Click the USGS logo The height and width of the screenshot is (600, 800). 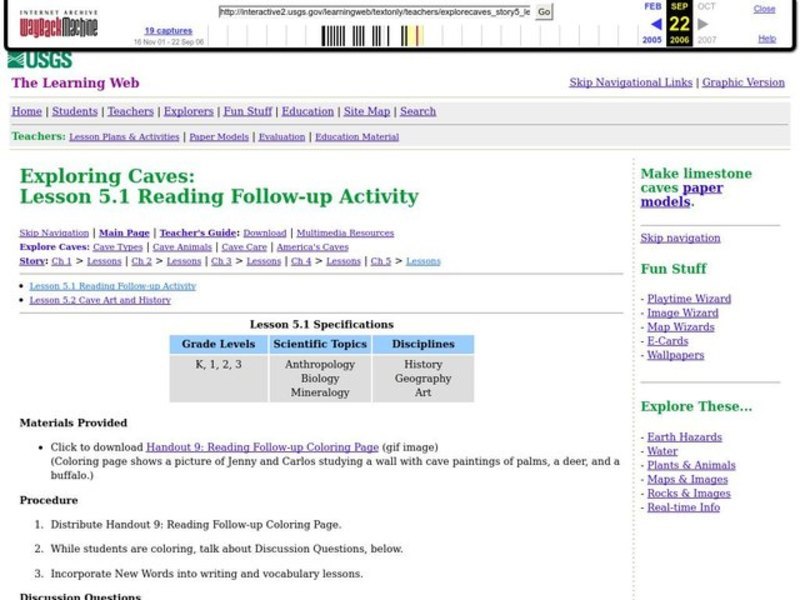[x=40, y=59]
